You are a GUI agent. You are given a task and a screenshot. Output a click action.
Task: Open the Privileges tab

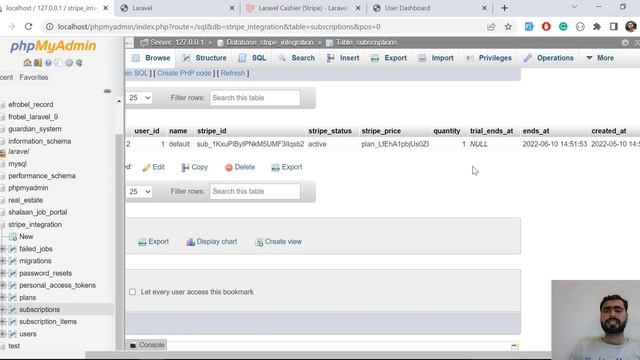tap(489, 58)
